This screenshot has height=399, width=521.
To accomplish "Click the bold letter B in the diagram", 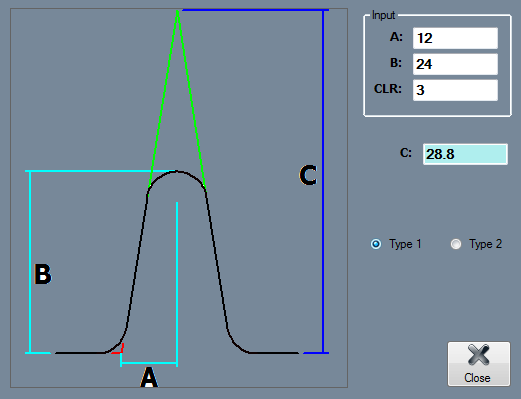I will (43, 274).
